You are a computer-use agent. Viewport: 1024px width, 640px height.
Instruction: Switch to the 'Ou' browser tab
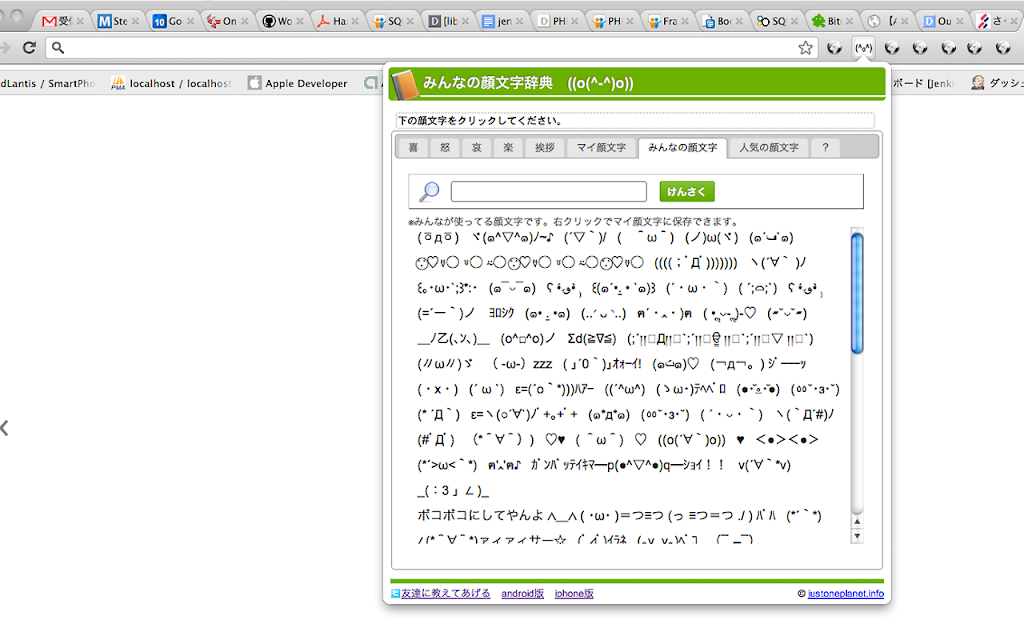[x=936, y=21]
